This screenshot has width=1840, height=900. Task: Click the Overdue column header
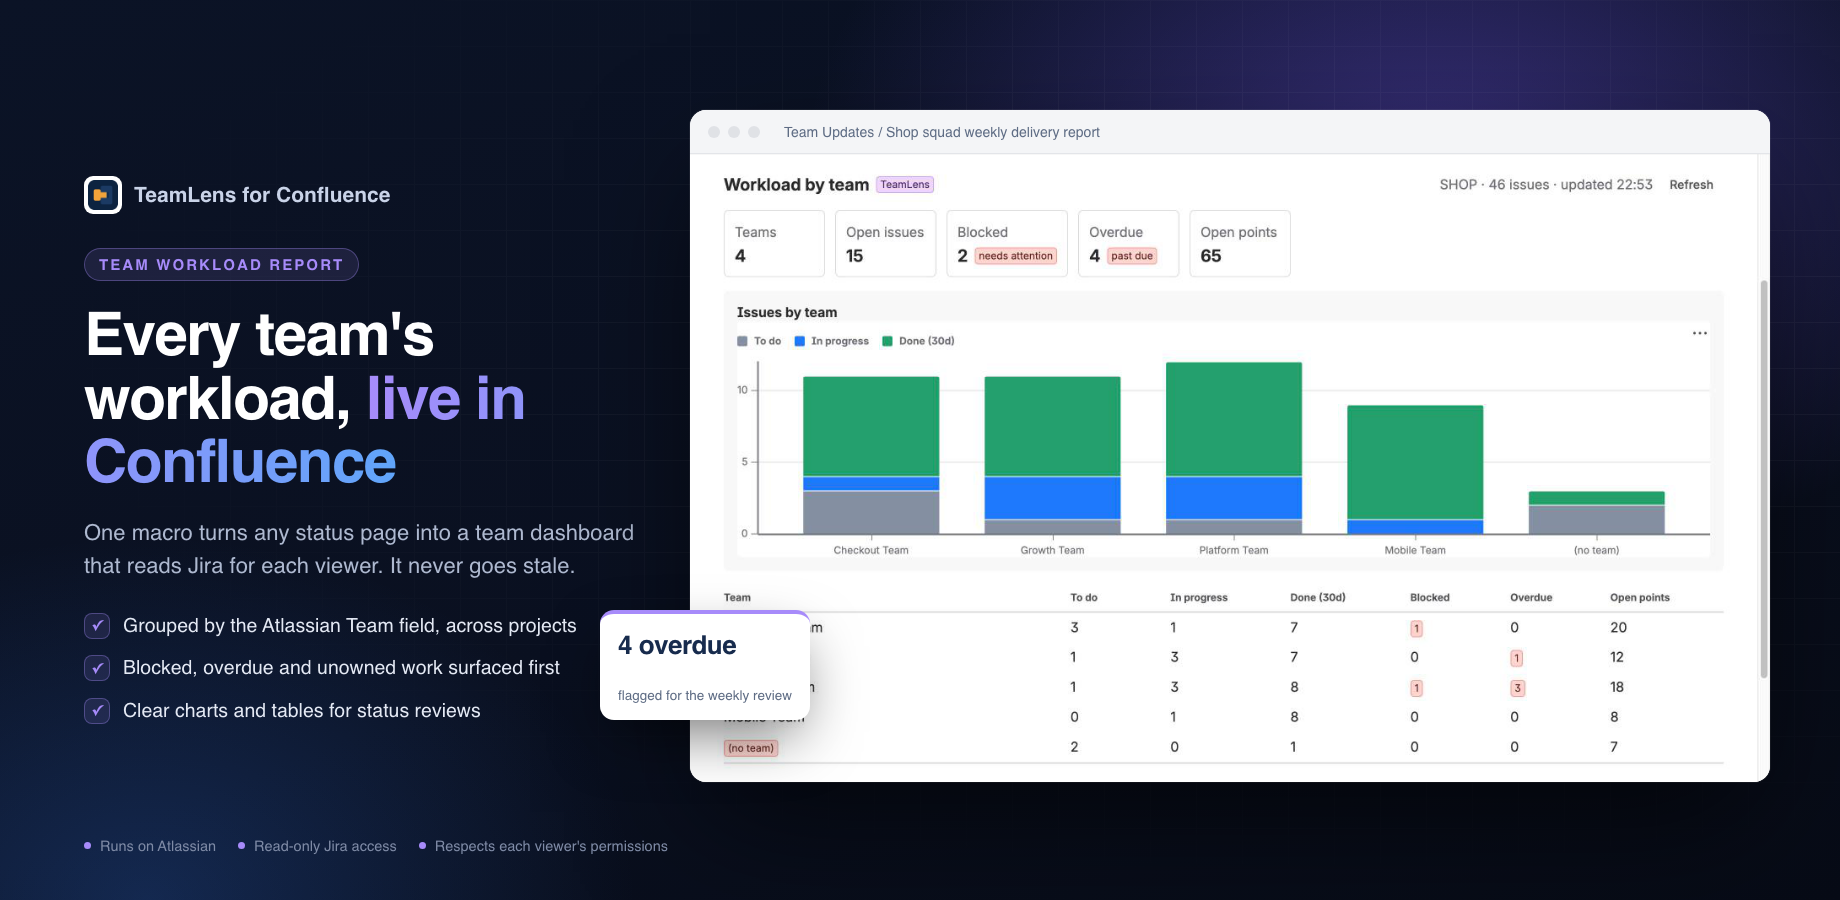[1531, 598]
